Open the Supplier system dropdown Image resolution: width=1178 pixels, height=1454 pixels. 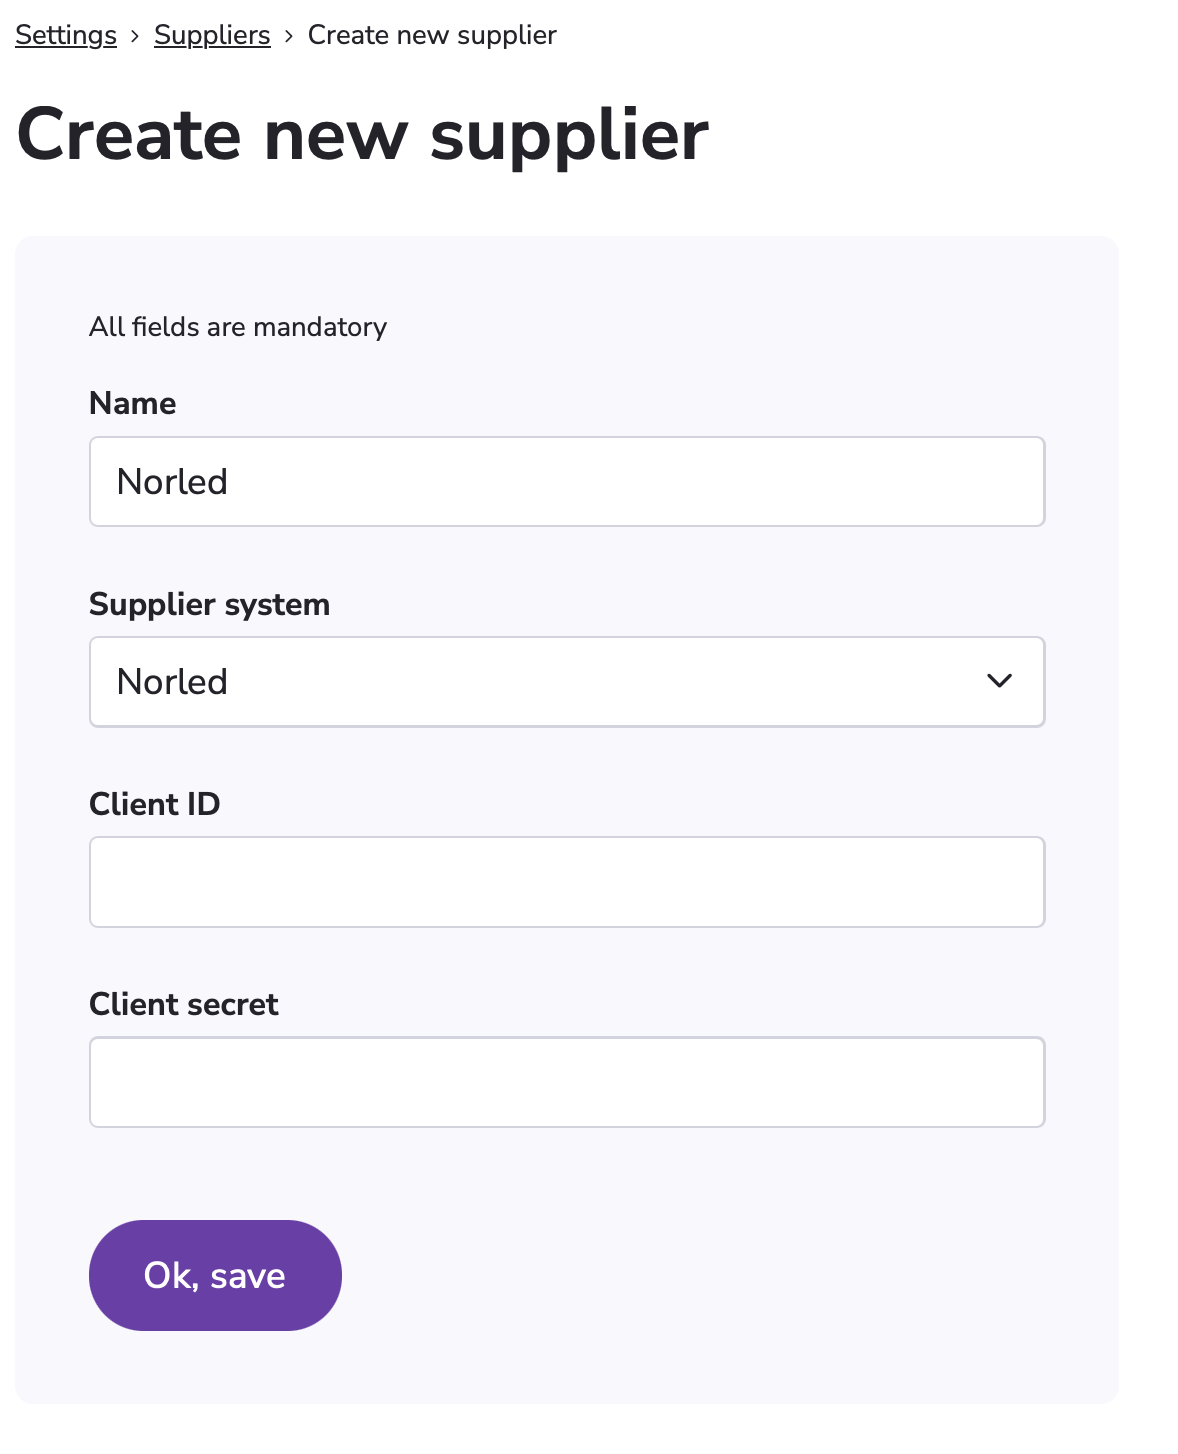(567, 682)
